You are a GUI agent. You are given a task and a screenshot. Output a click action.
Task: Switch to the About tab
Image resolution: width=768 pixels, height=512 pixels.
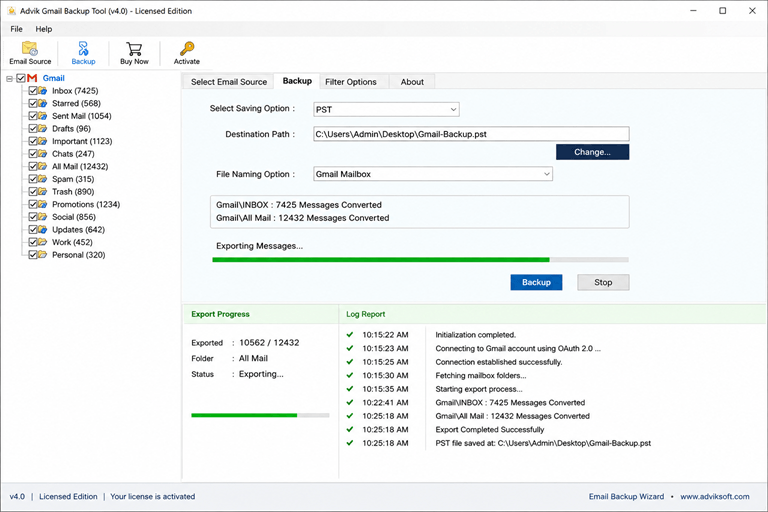pyautogui.click(x=412, y=82)
